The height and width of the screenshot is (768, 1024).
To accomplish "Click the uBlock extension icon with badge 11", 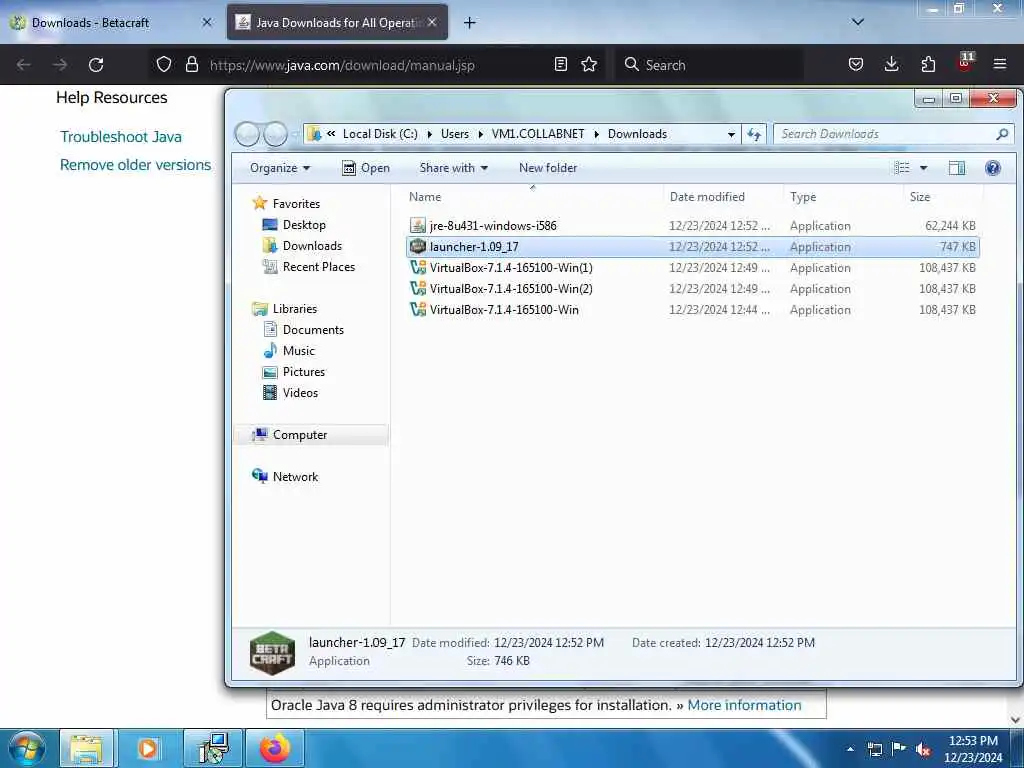I will (x=965, y=63).
